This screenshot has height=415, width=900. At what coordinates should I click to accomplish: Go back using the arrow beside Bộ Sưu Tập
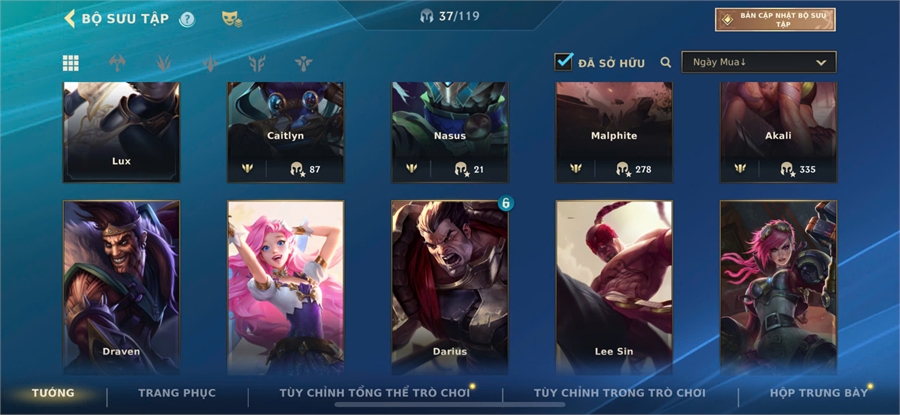69,18
